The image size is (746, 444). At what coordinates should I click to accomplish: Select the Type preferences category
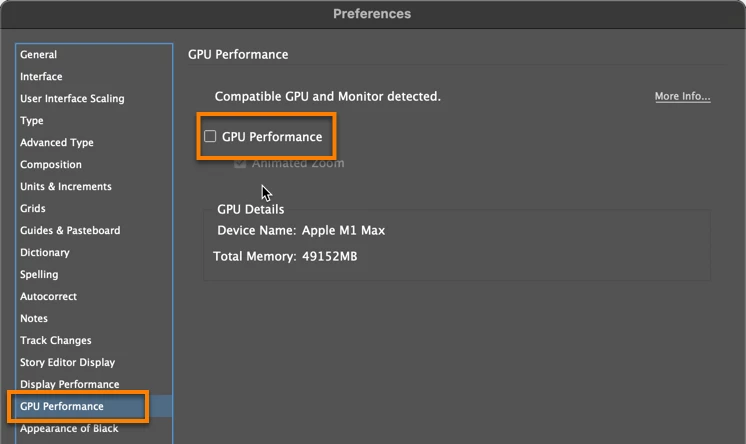pyautogui.click(x=31, y=120)
